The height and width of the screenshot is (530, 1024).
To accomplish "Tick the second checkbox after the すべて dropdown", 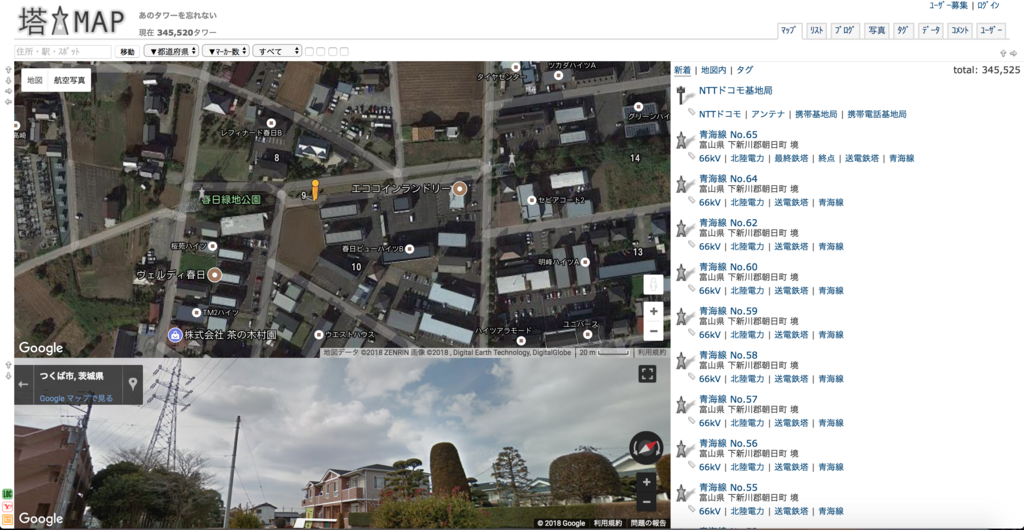I will tap(321, 52).
